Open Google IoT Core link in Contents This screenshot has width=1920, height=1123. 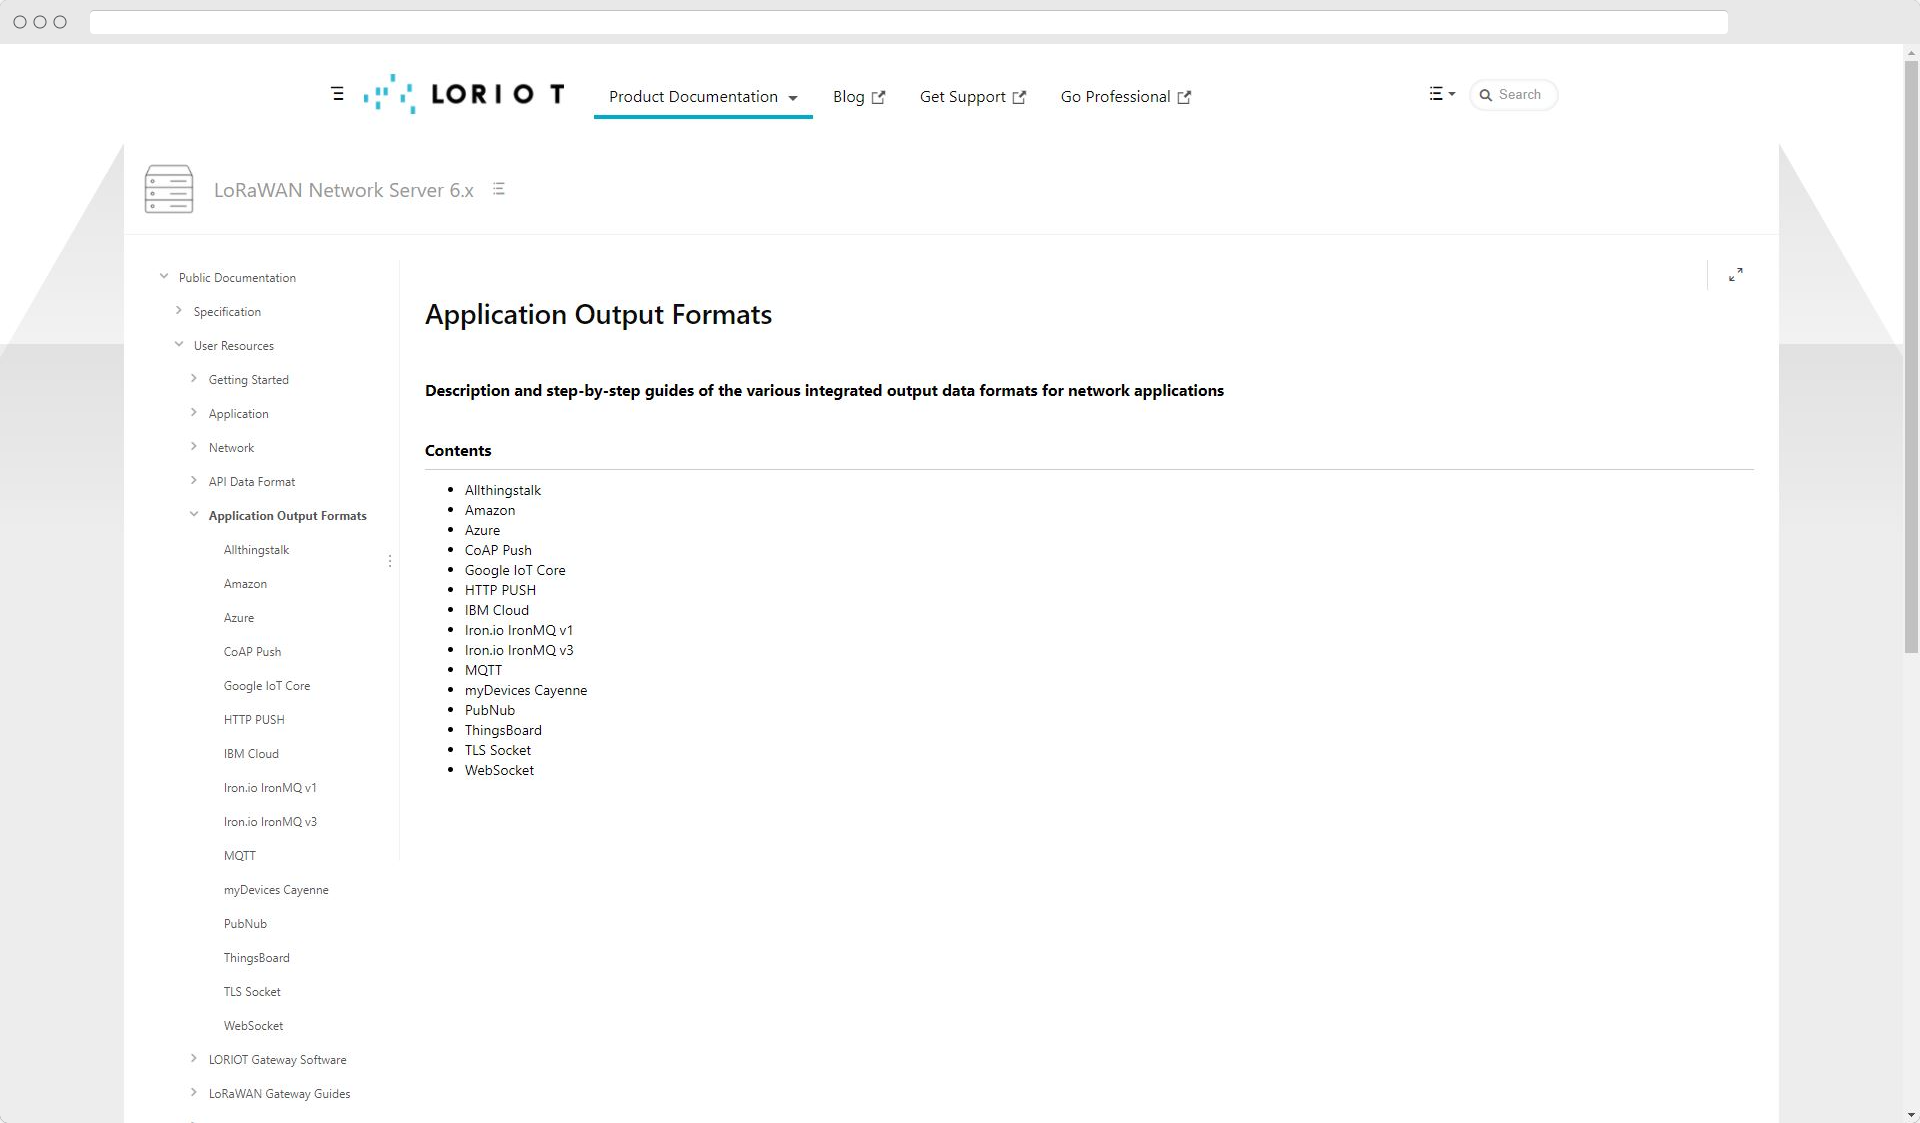[515, 570]
